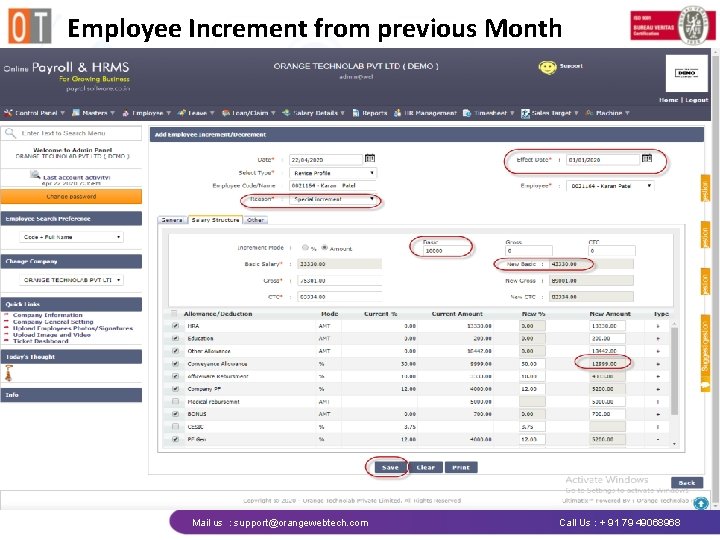Image resolution: width=720 pixels, height=540 pixels.
Task: Open the Control Panel menu
Action: [34, 113]
